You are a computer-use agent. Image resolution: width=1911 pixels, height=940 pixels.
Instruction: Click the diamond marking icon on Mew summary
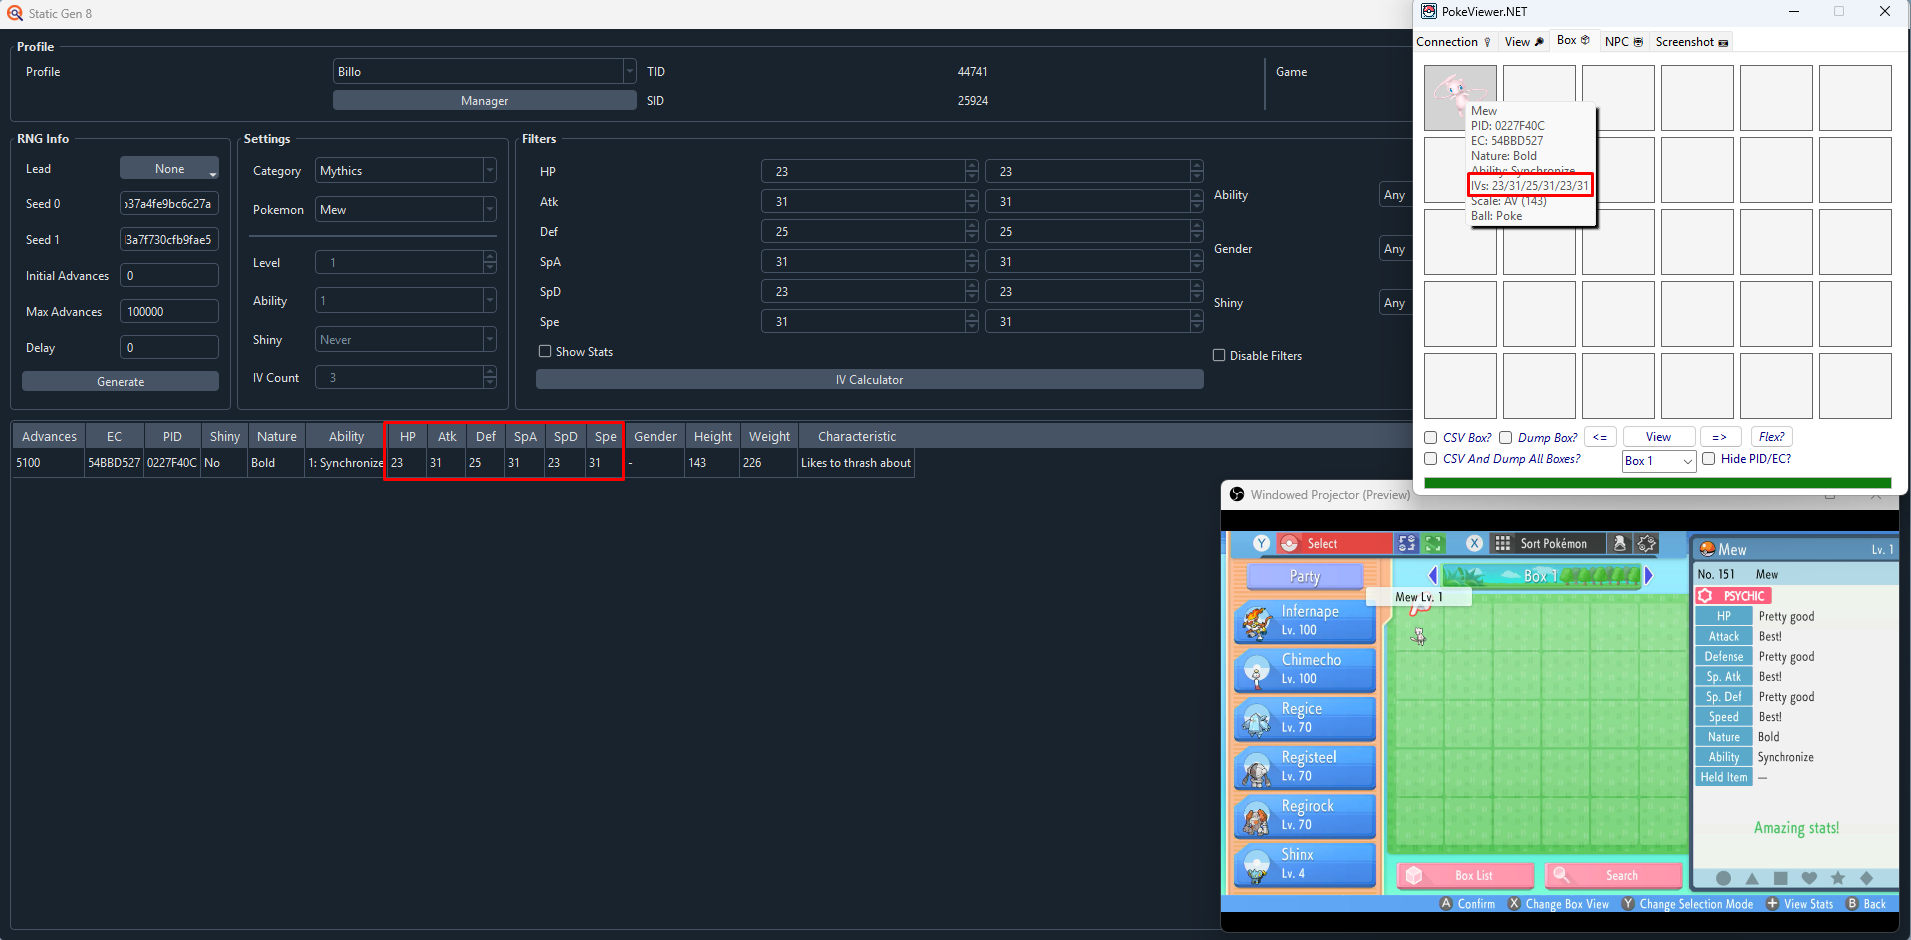(x=1867, y=878)
